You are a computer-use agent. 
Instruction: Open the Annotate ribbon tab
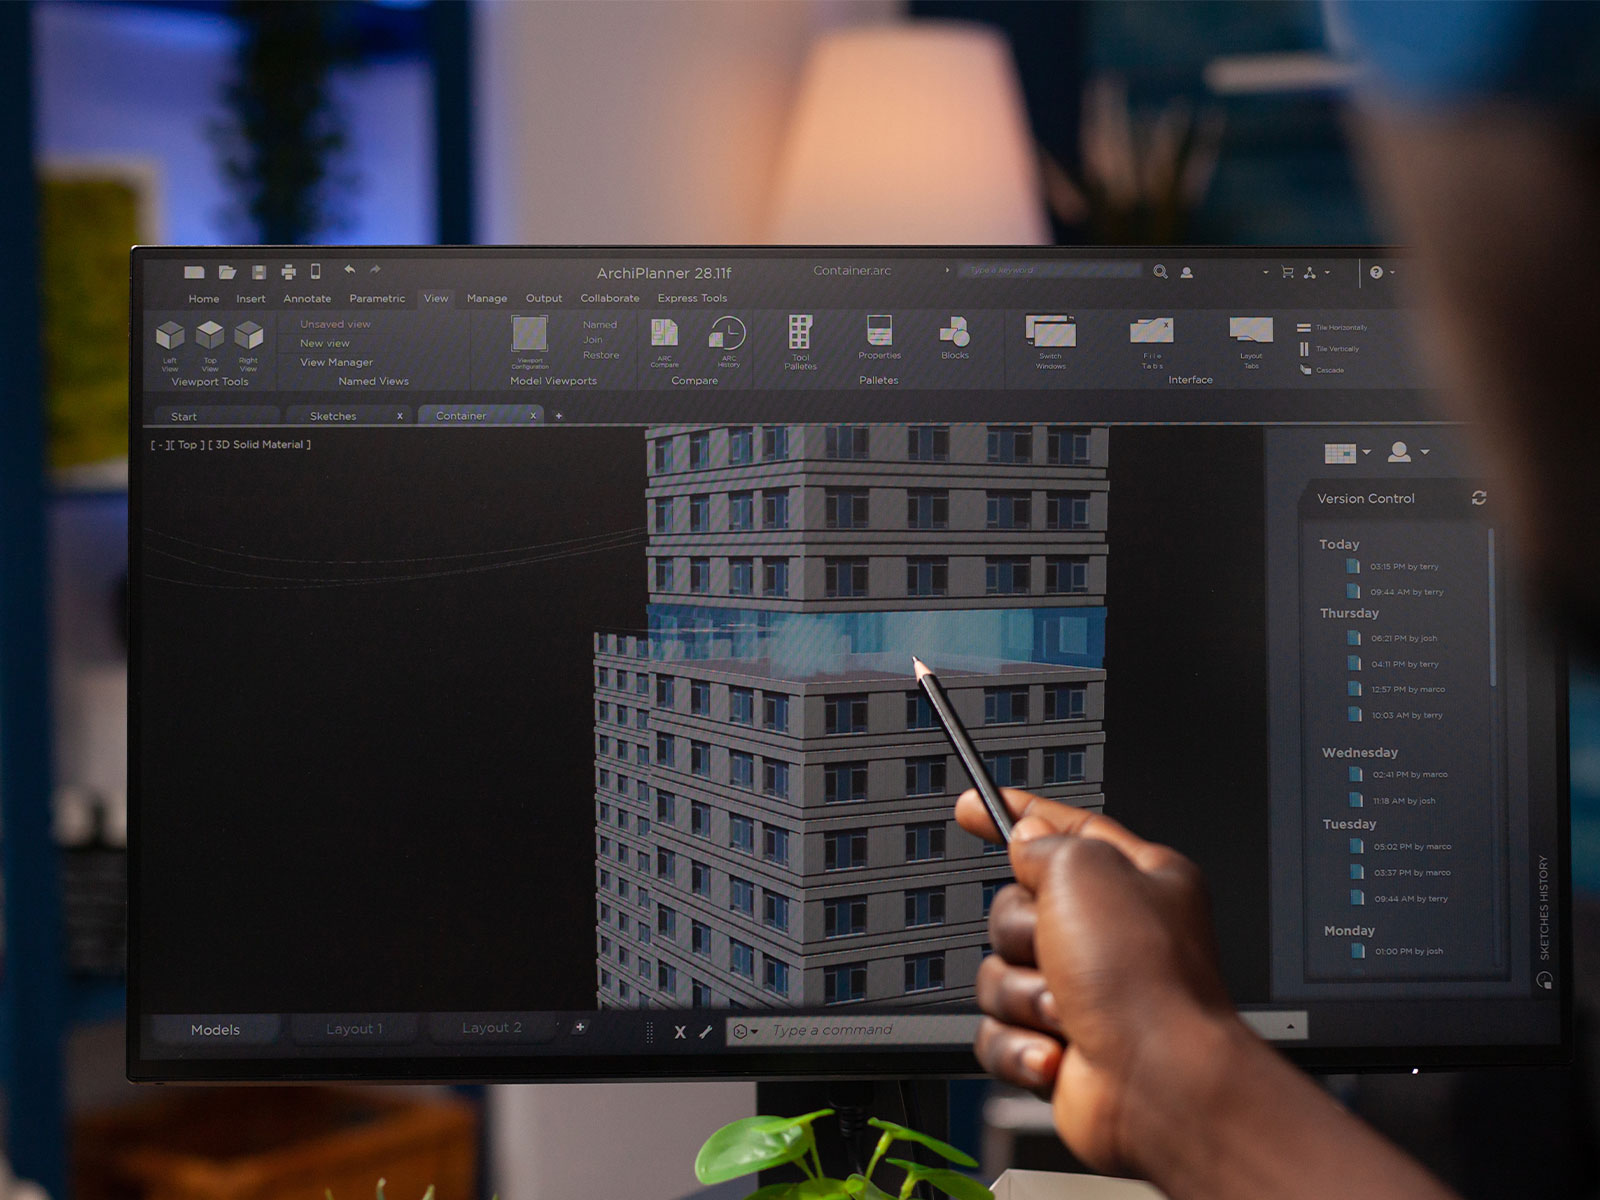pos(307,299)
